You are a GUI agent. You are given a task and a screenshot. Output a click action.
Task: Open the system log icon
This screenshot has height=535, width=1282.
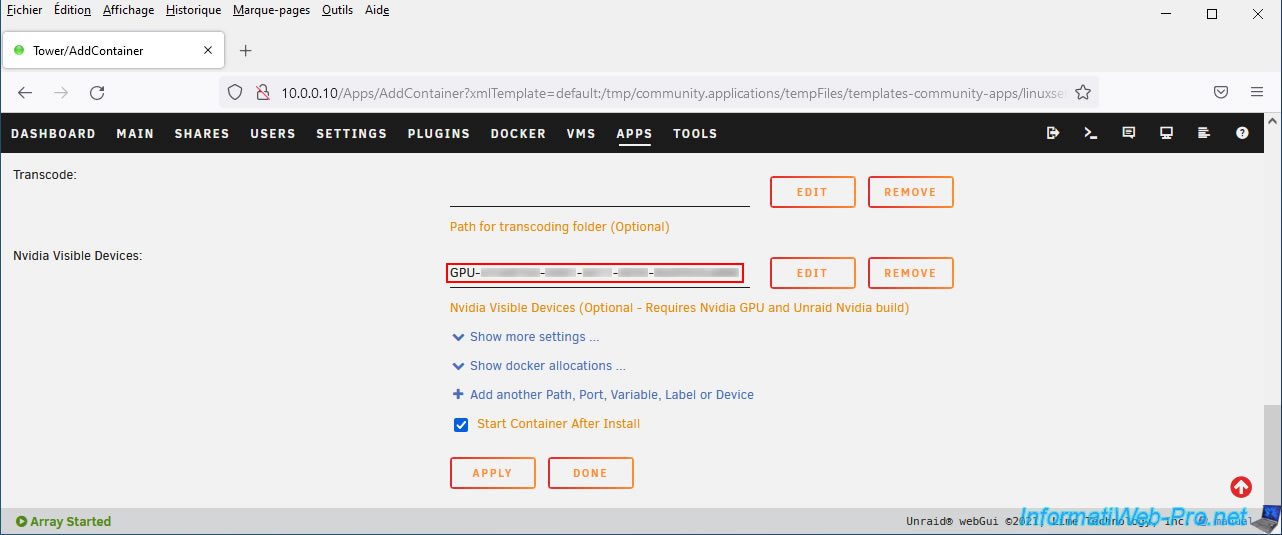pos(1204,133)
